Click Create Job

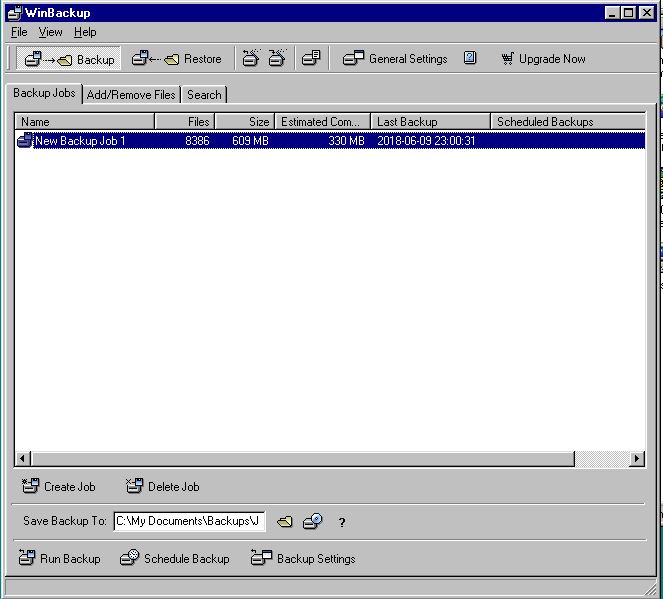[x=59, y=487]
